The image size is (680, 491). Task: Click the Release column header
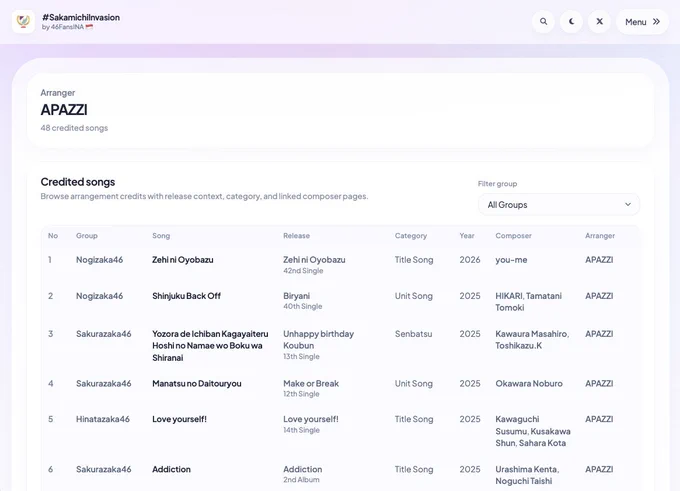[x=297, y=236]
